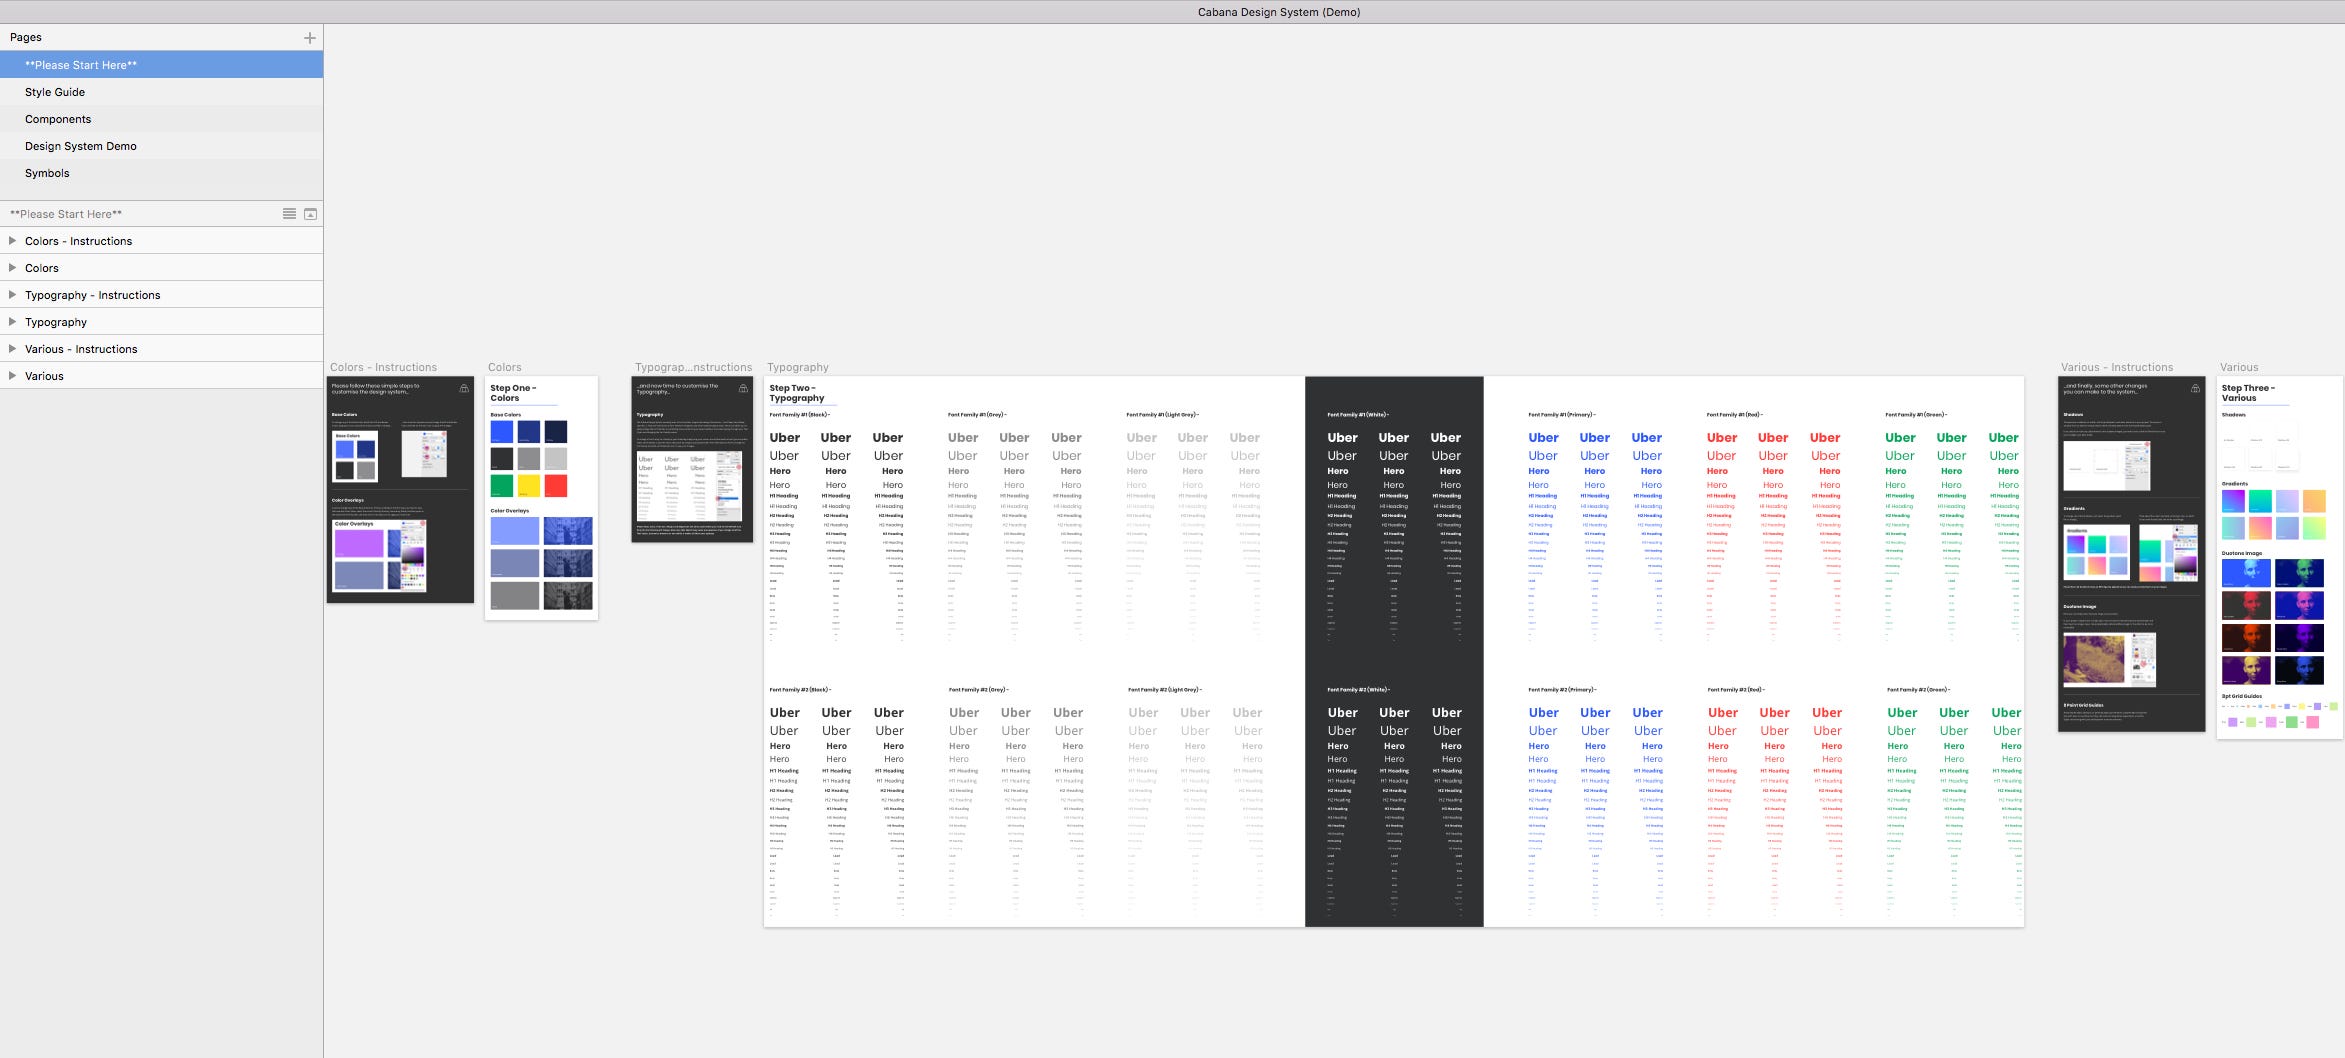Click the artboard thumbnail view icon
The width and height of the screenshot is (2345, 1058).
[x=310, y=213]
